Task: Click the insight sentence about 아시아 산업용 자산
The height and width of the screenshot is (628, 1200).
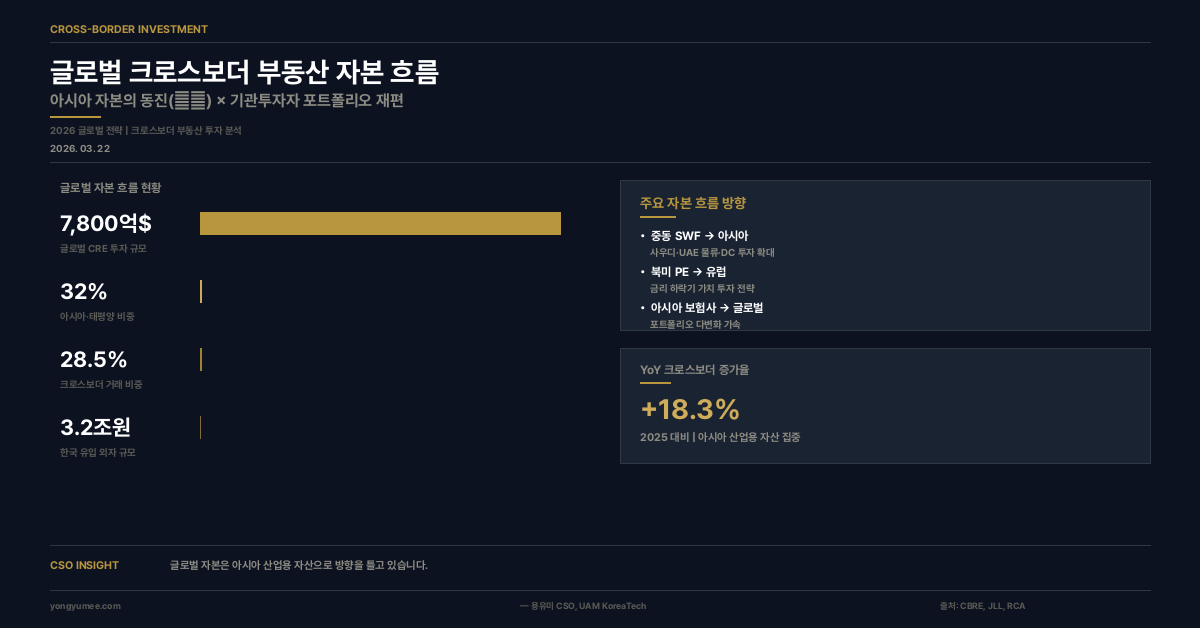Action: [298, 565]
